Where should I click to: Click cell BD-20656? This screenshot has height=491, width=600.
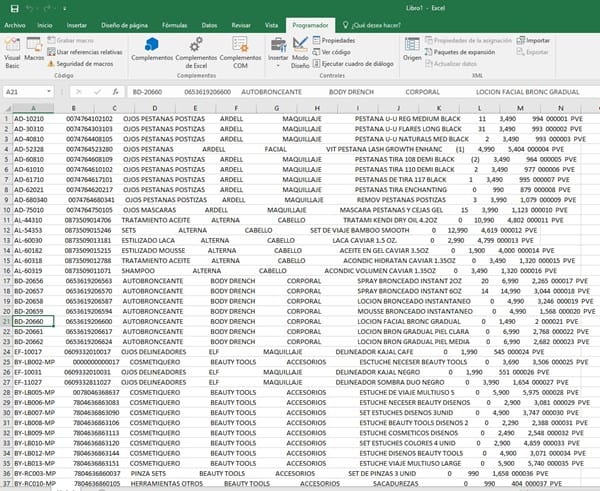click(x=33, y=281)
